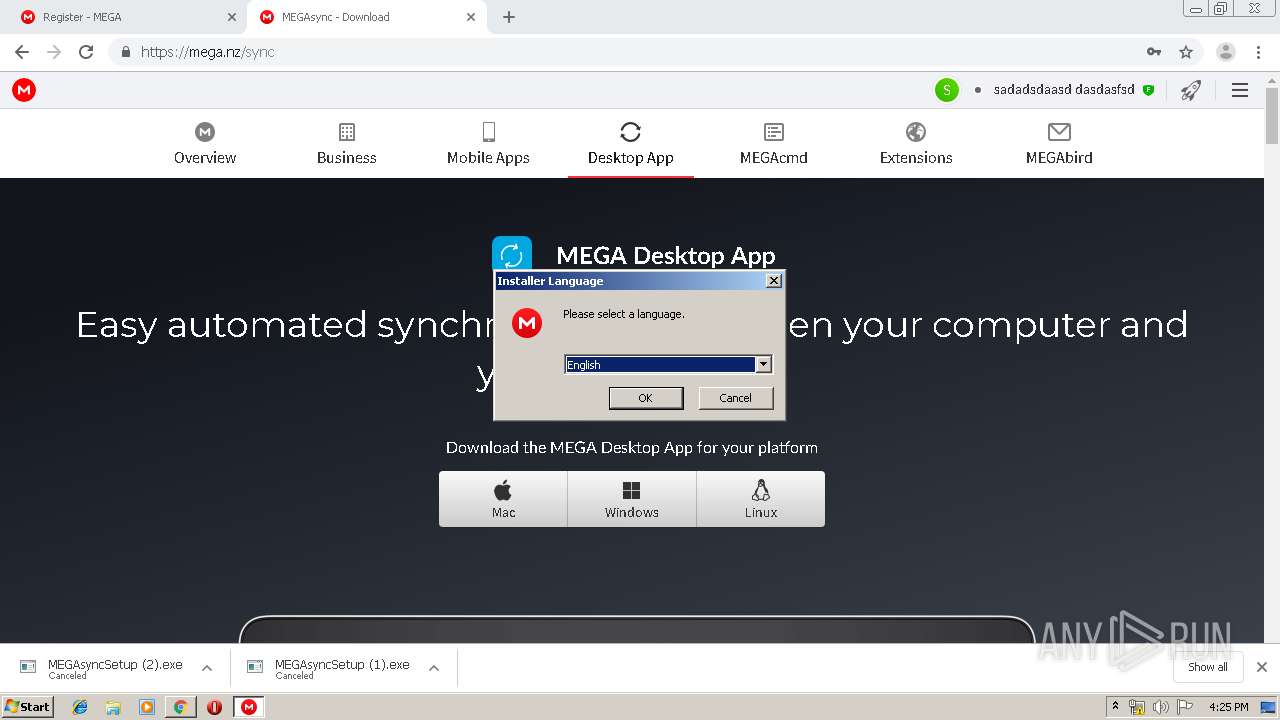The width and height of the screenshot is (1280, 720).
Task: Cancel the Installer Language dialog
Action: [x=735, y=398]
